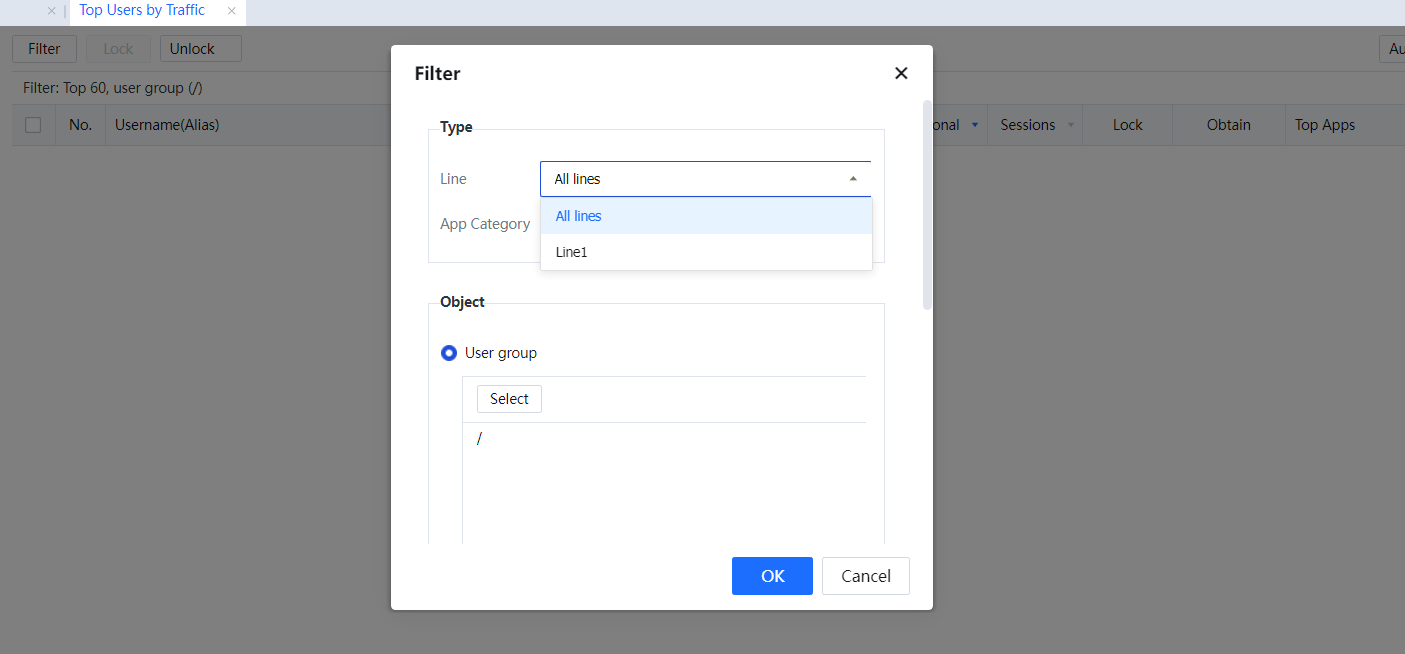Click the Filter button in the toolbar

click(x=44, y=49)
